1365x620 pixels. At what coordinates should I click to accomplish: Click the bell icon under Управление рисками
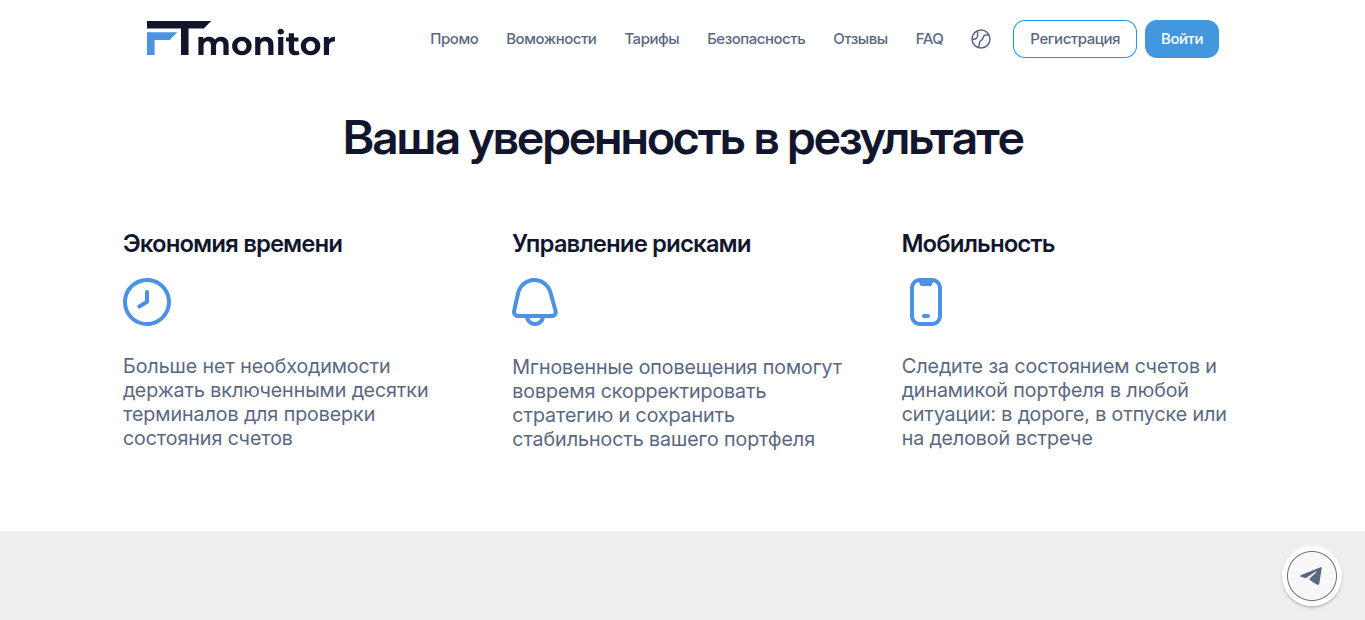click(535, 301)
